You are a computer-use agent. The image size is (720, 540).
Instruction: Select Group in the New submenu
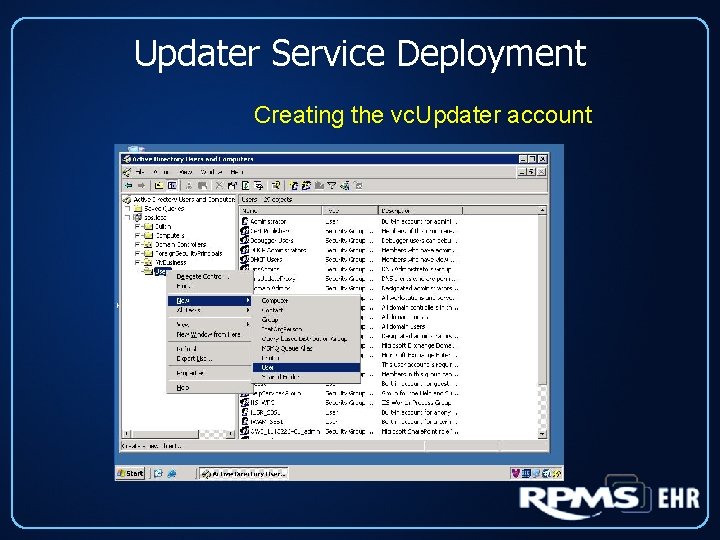306,320
